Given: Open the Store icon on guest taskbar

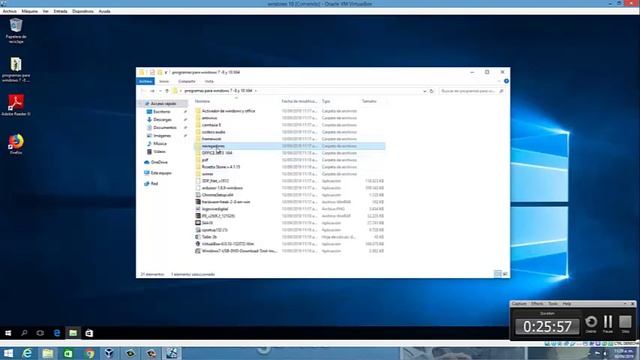Looking at the screenshot, I should coord(89,333).
